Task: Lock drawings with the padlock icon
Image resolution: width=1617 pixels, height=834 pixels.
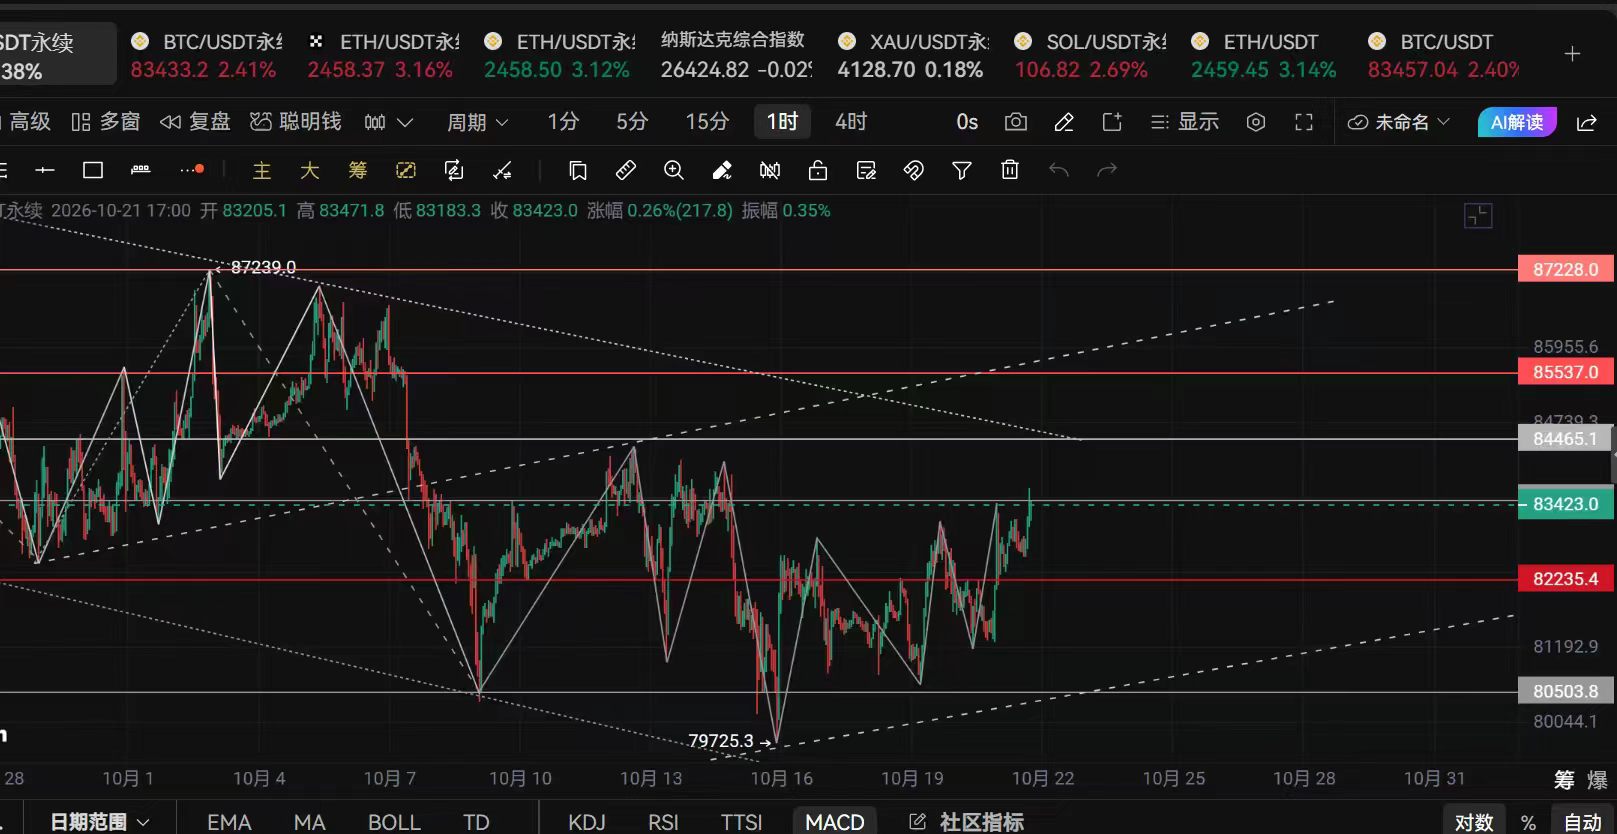Action: 818,170
